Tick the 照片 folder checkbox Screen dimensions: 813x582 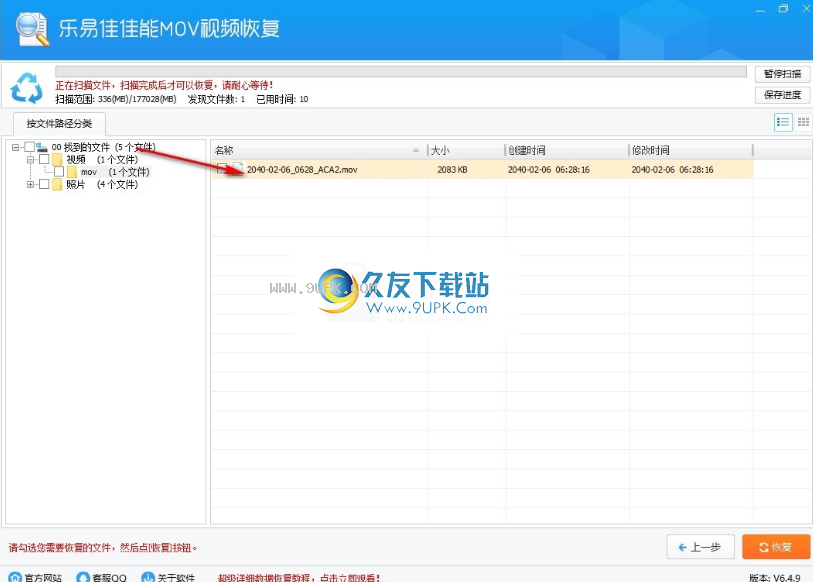tap(44, 184)
